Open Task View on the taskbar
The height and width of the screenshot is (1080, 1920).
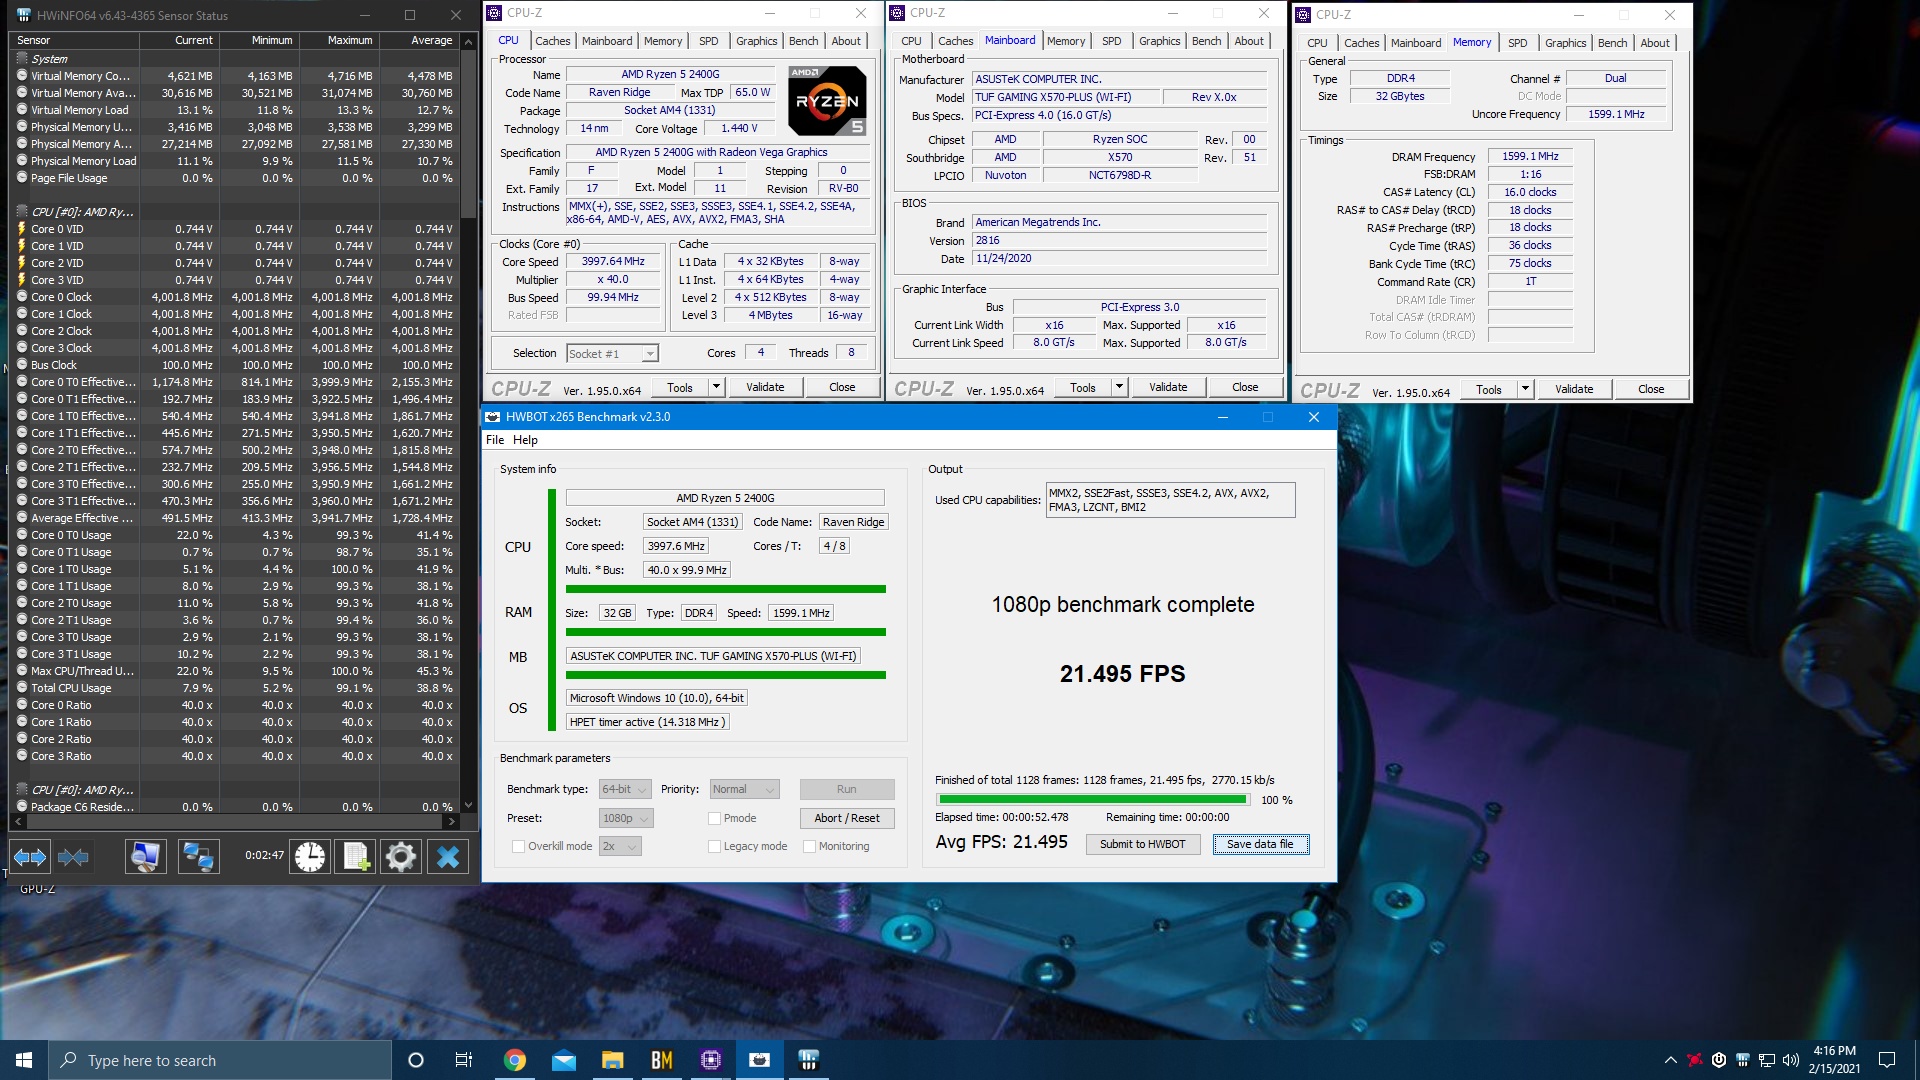(x=464, y=1060)
